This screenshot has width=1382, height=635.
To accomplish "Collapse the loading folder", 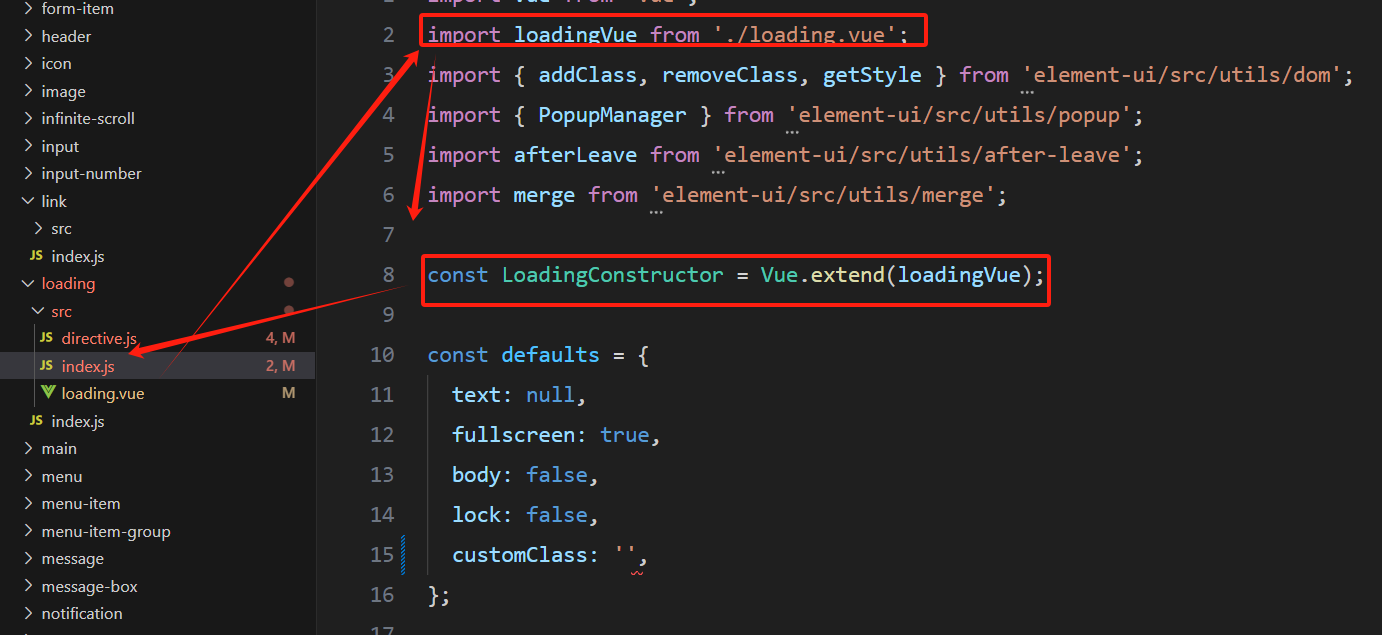I will coord(28,283).
